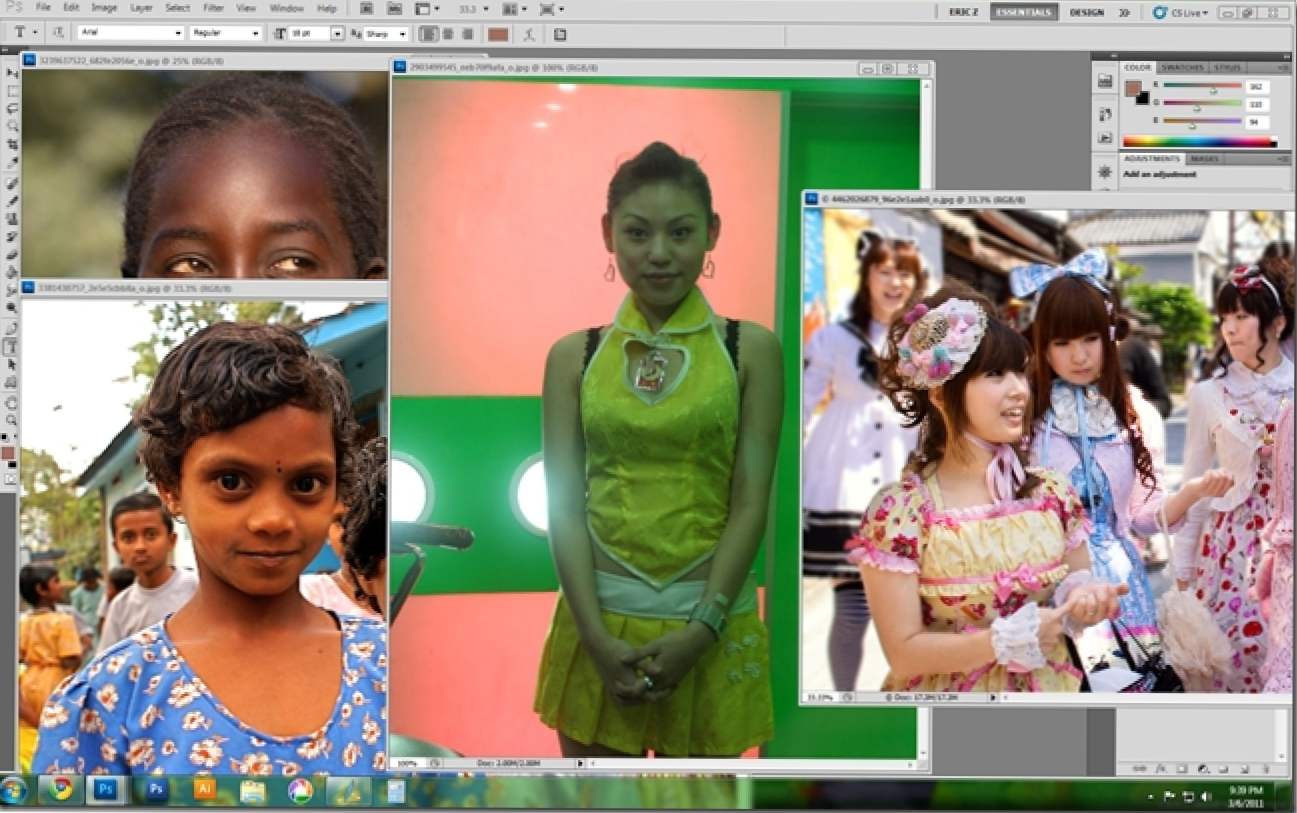Screen dimensions: 1297x813
Task: Choose the Zoom tool in the toolbox
Action: click(12, 419)
